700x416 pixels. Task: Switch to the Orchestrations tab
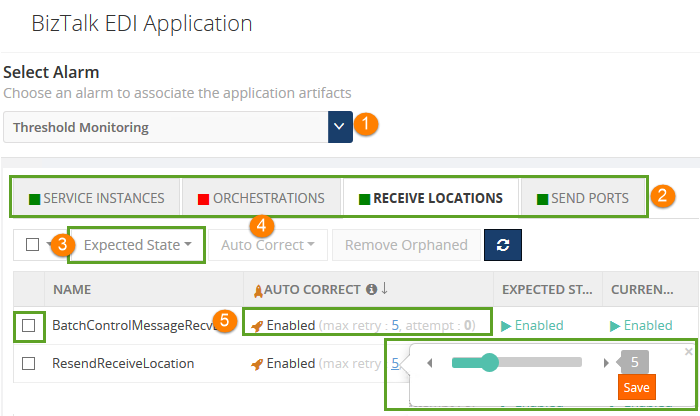(x=262, y=198)
